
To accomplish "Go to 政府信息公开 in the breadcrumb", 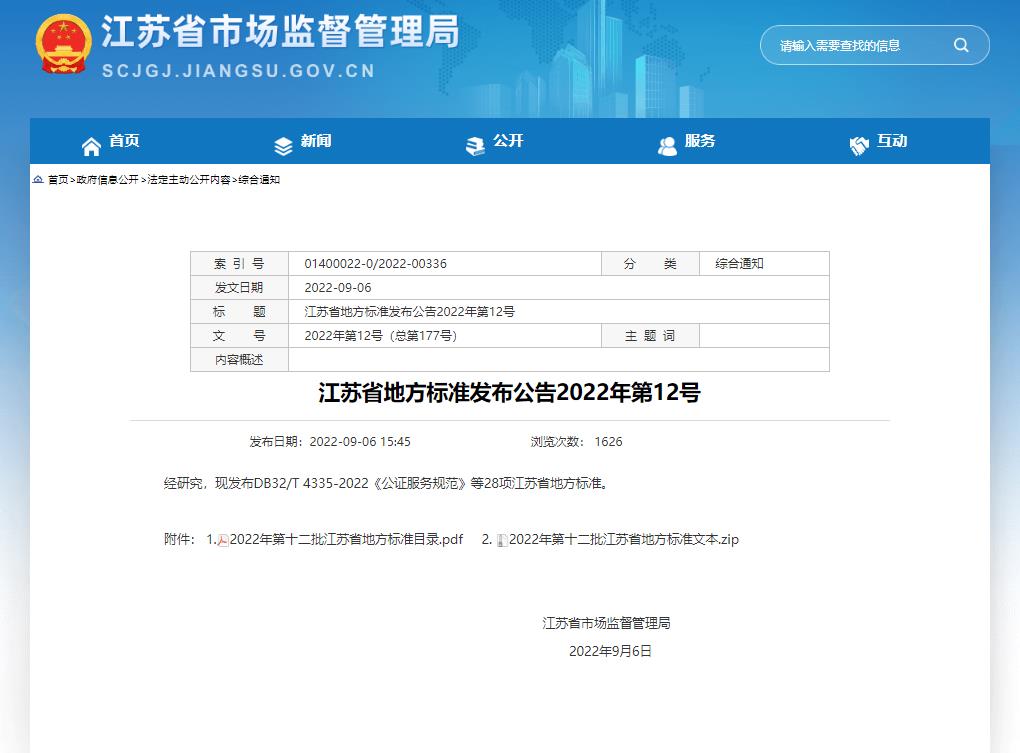I will pos(107,179).
